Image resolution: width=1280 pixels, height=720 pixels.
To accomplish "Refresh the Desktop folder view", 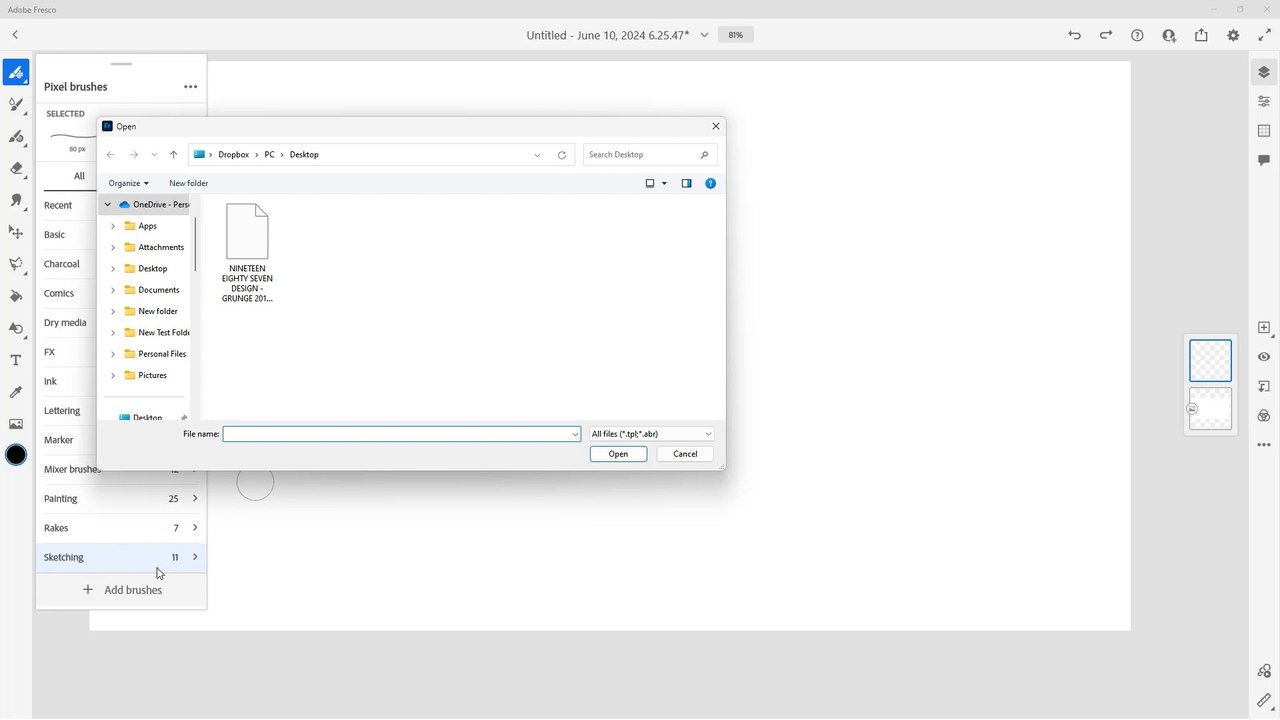I will tap(562, 155).
